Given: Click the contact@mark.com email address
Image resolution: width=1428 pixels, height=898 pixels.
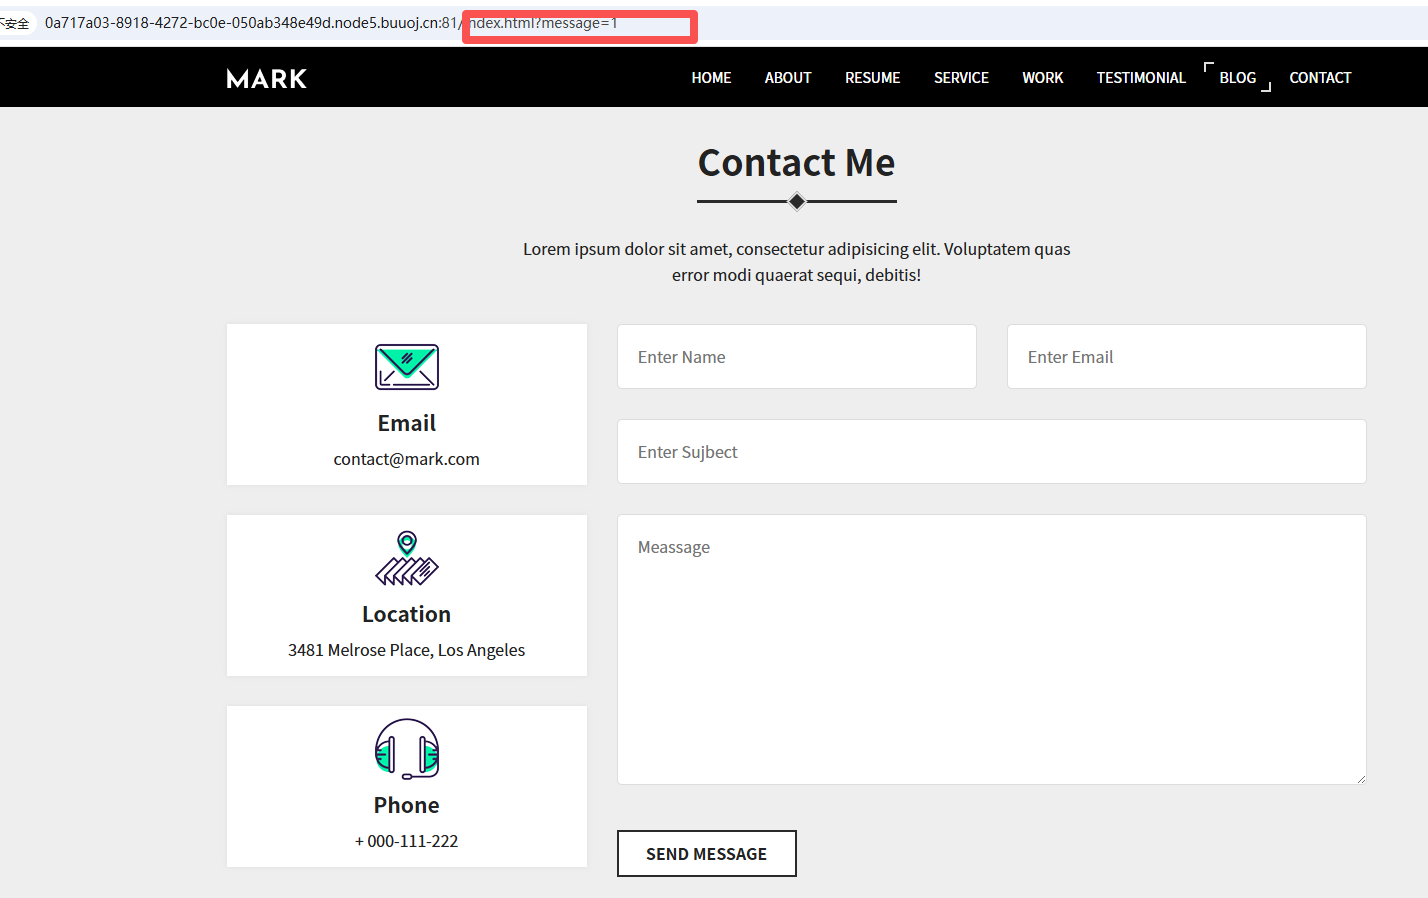Looking at the screenshot, I should click(x=407, y=459).
